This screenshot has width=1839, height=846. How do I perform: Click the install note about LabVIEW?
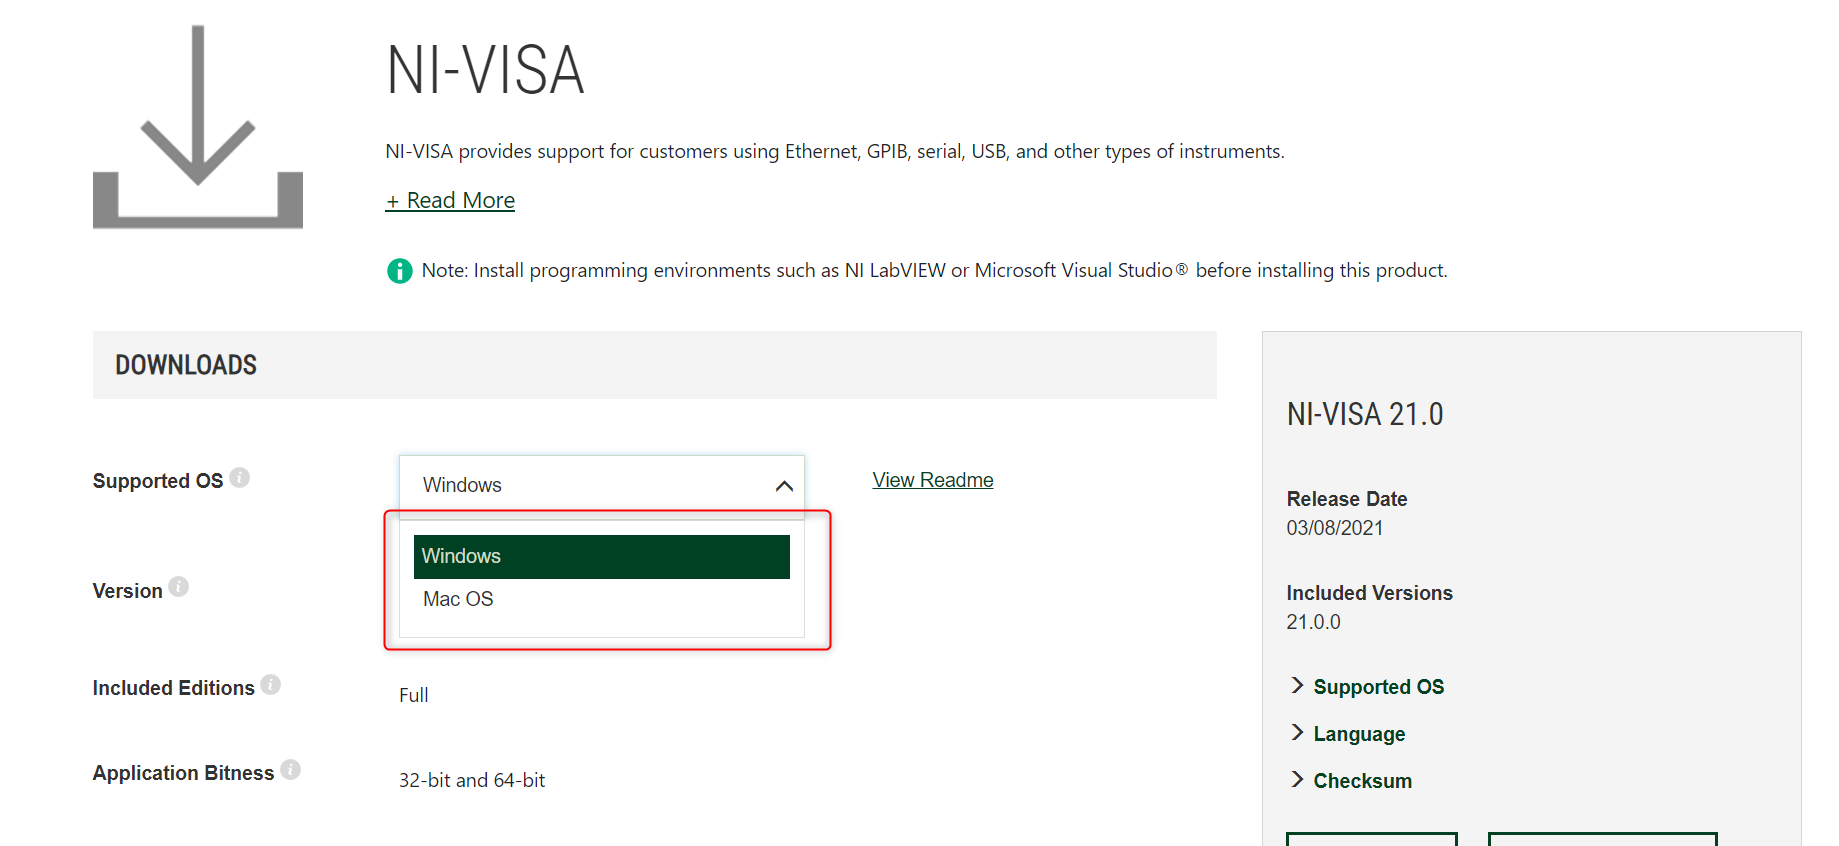point(934,271)
